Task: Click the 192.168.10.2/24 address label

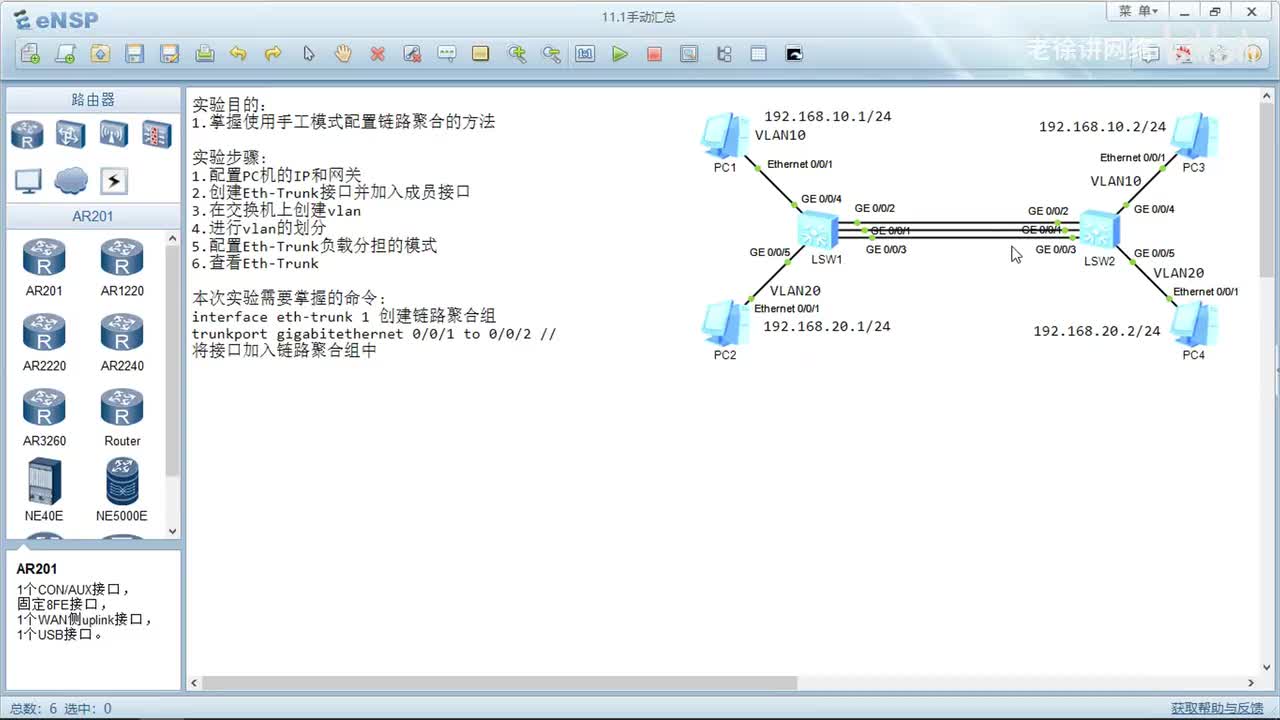Action: point(1103,127)
